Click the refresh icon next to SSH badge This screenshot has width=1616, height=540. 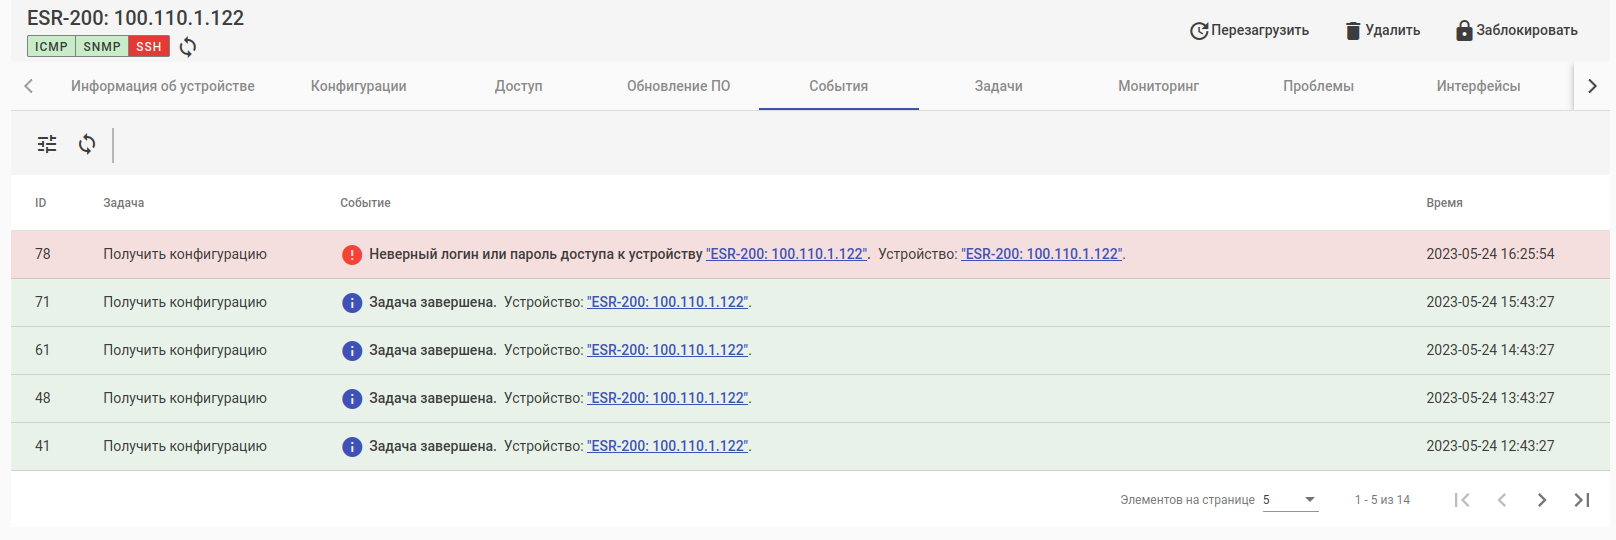[x=188, y=47]
